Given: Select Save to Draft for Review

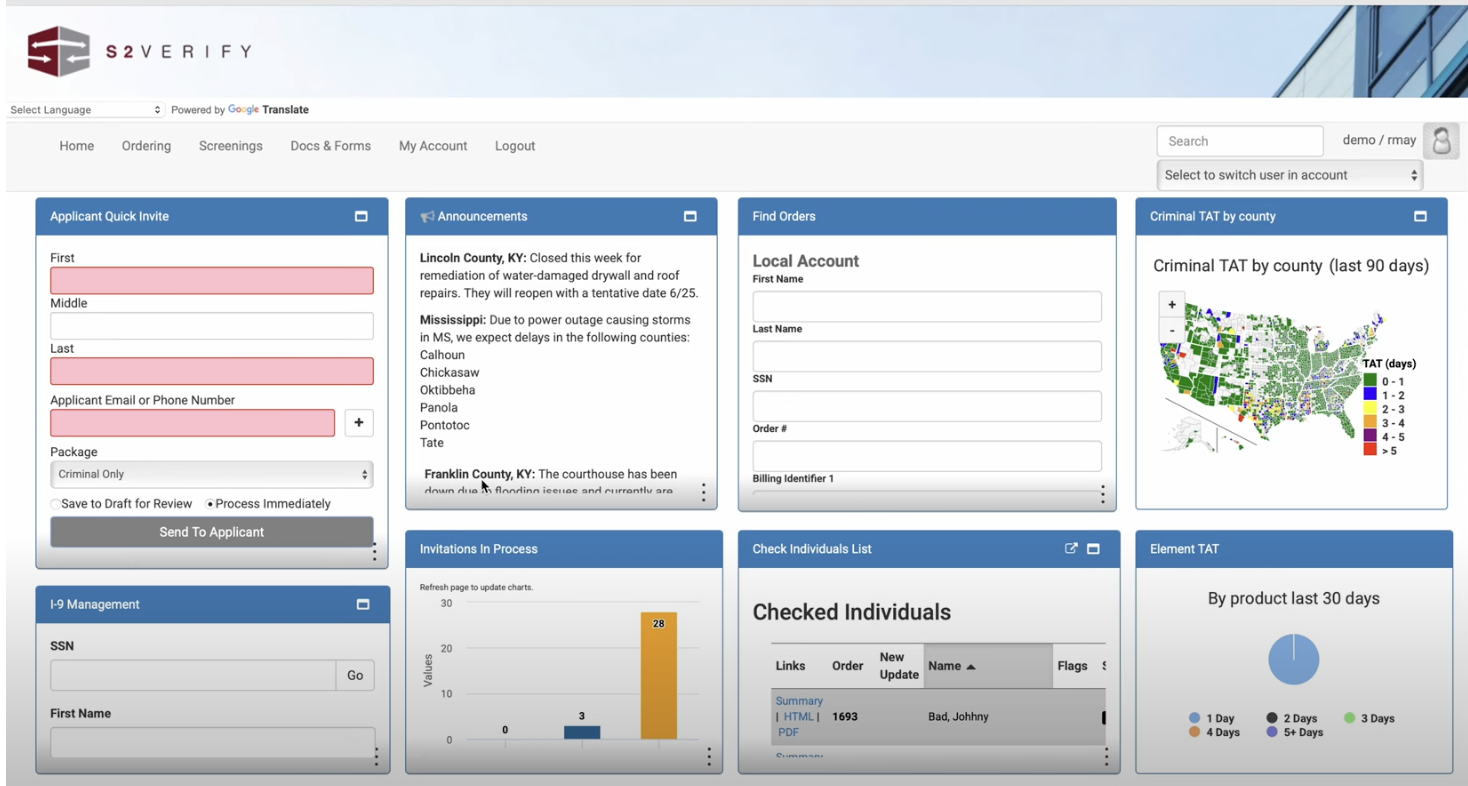Looking at the screenshot, I should 56,504.
